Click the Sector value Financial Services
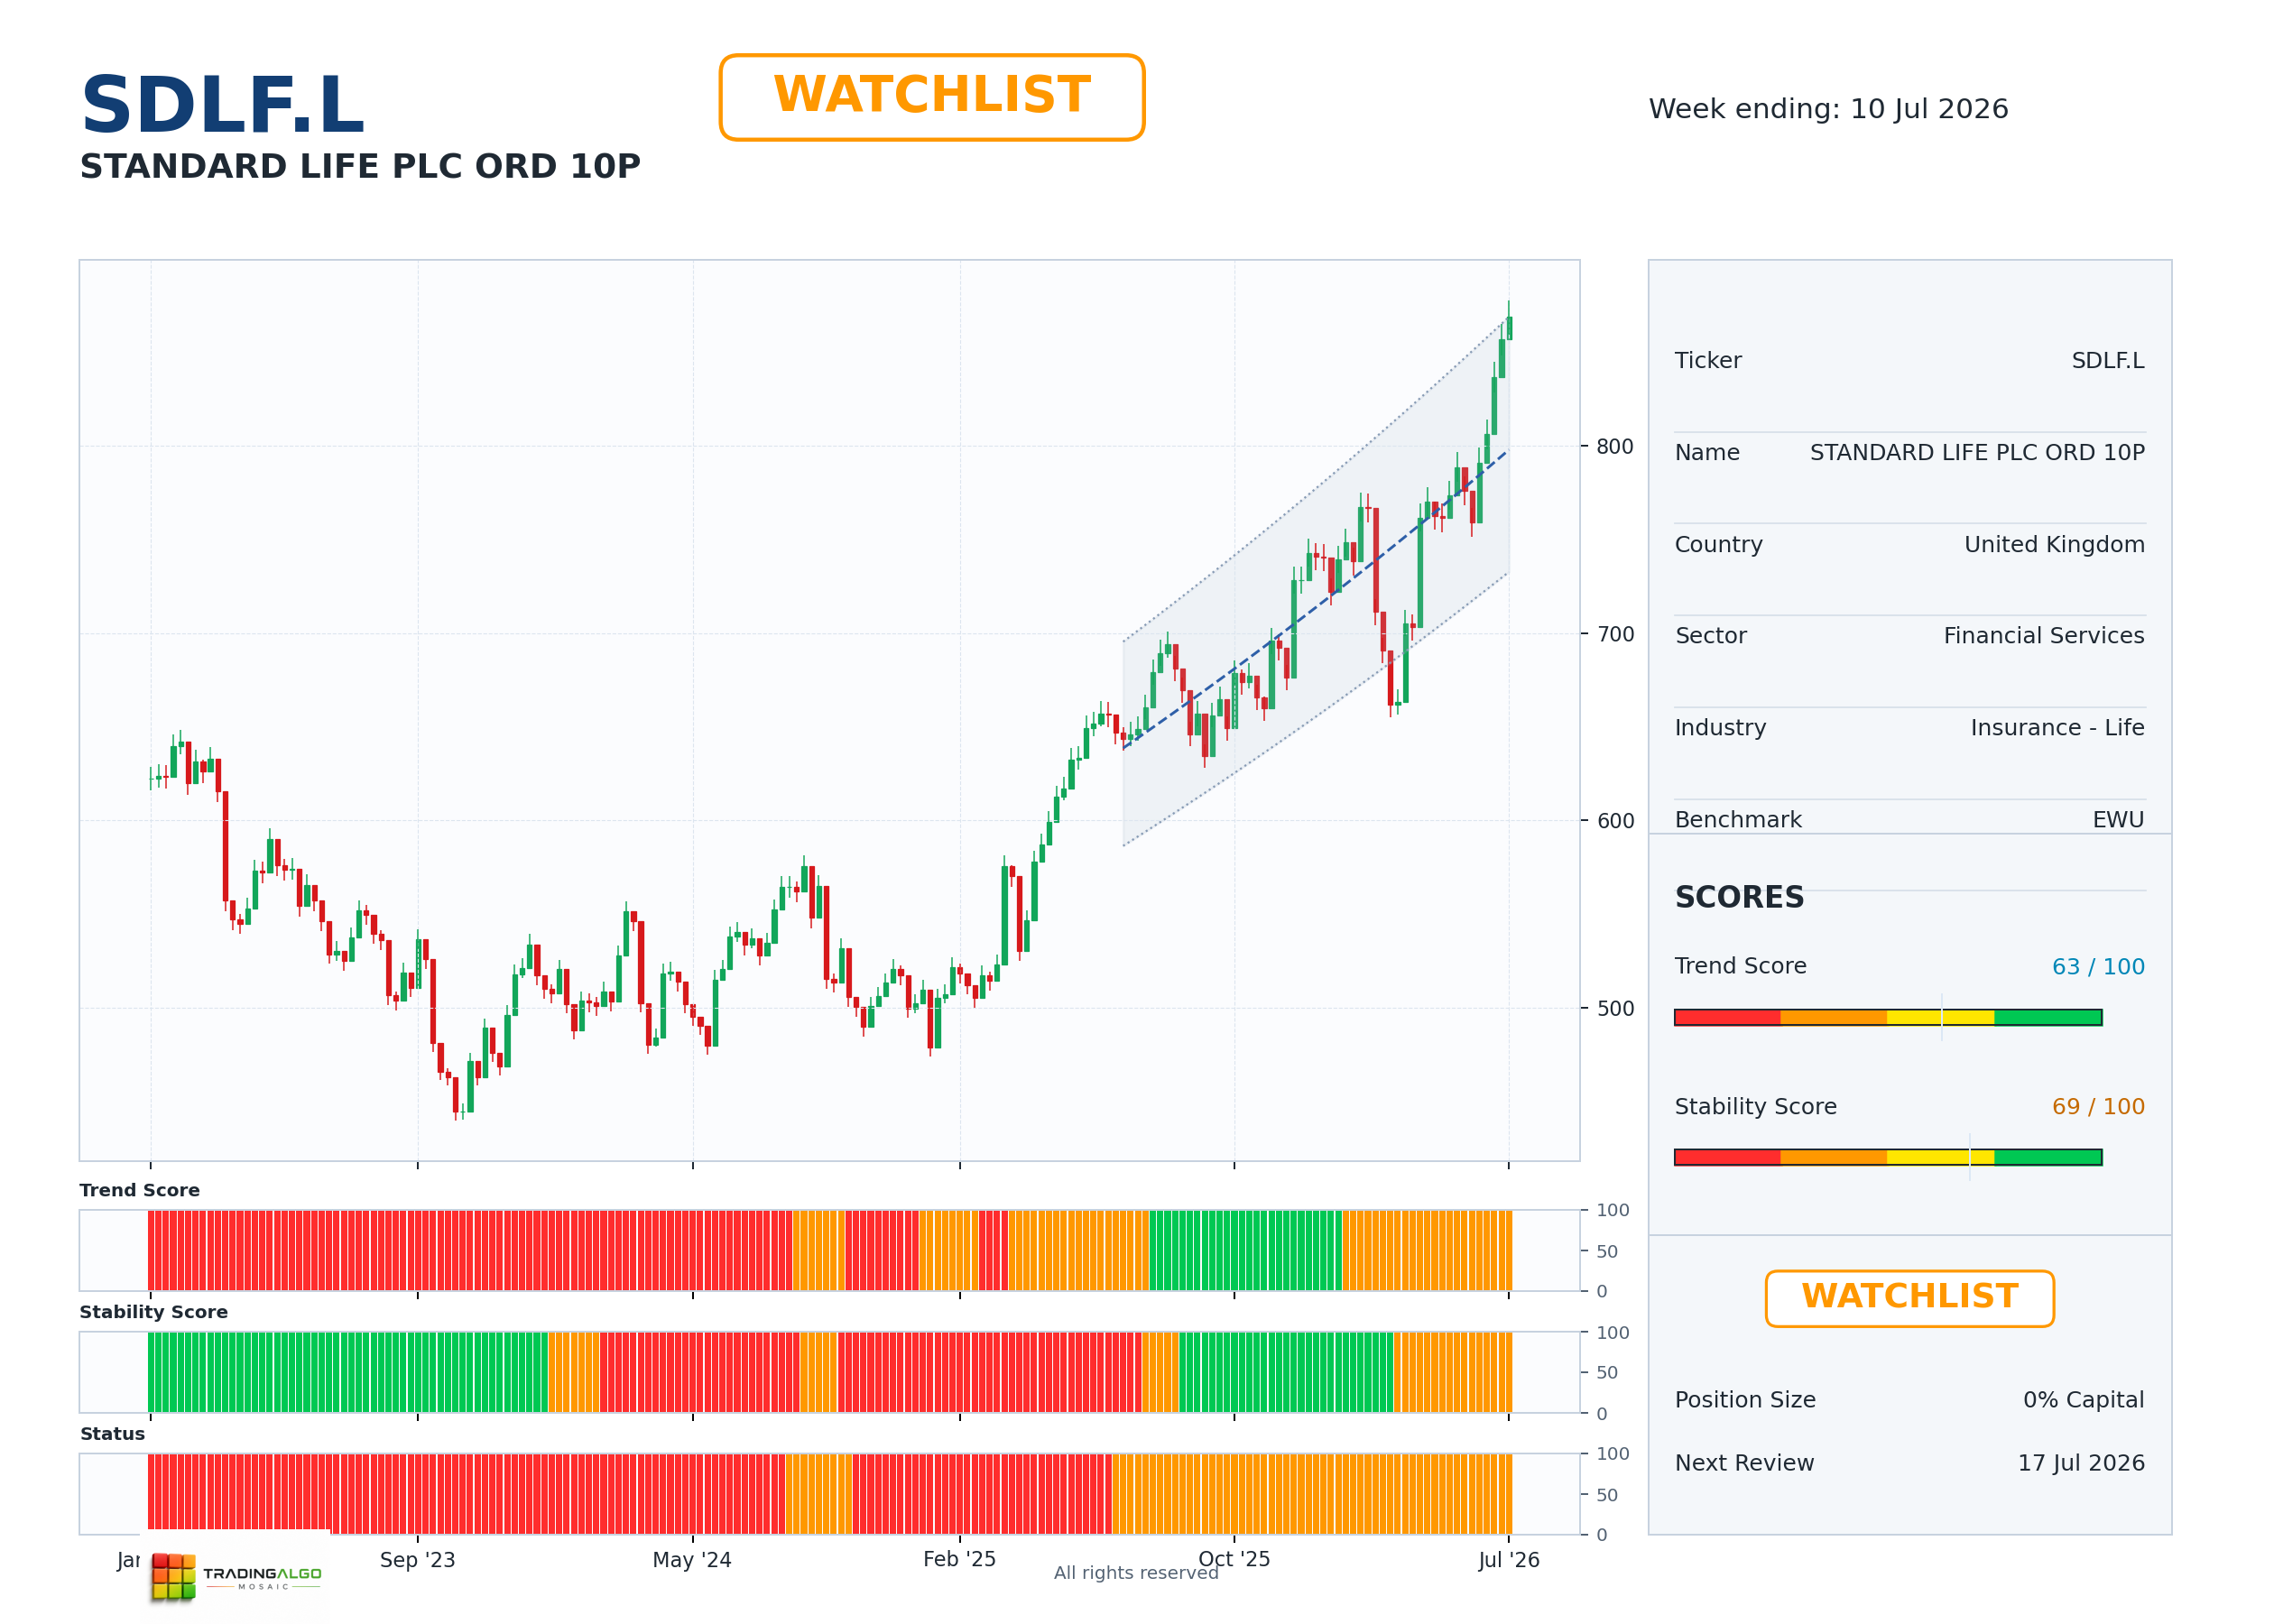 tap(2044, 636)
